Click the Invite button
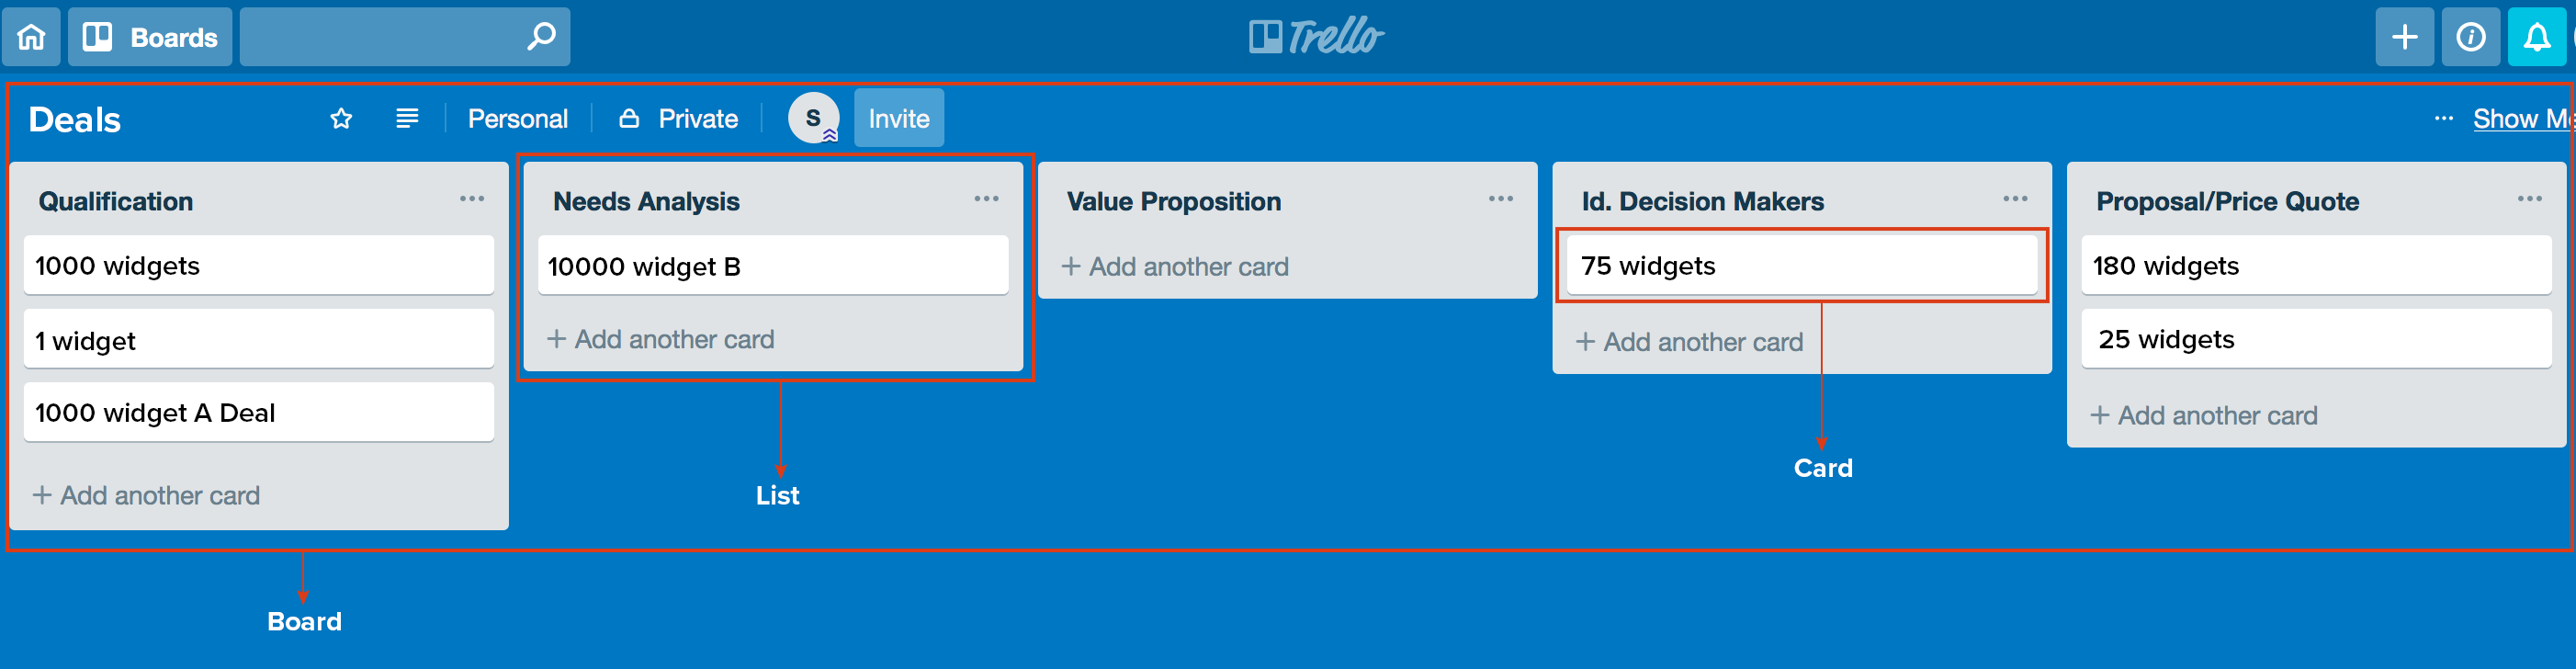Screen dimensions: 2576x669 coord(898,118)
